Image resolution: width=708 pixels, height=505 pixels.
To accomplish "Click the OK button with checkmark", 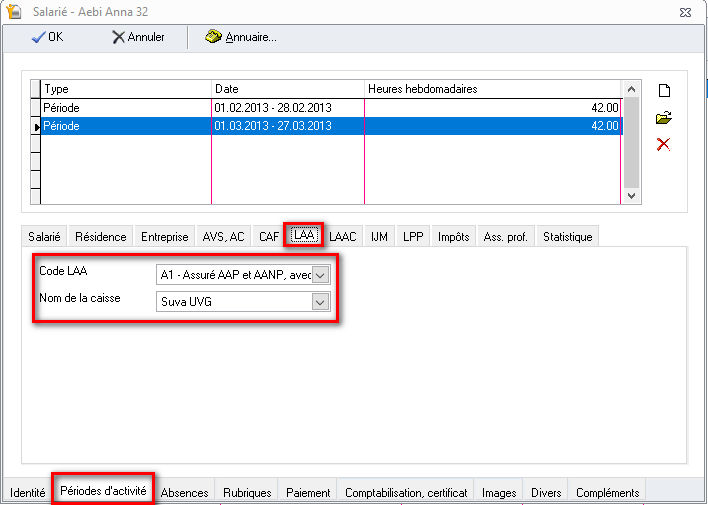I will pos(47,37).
